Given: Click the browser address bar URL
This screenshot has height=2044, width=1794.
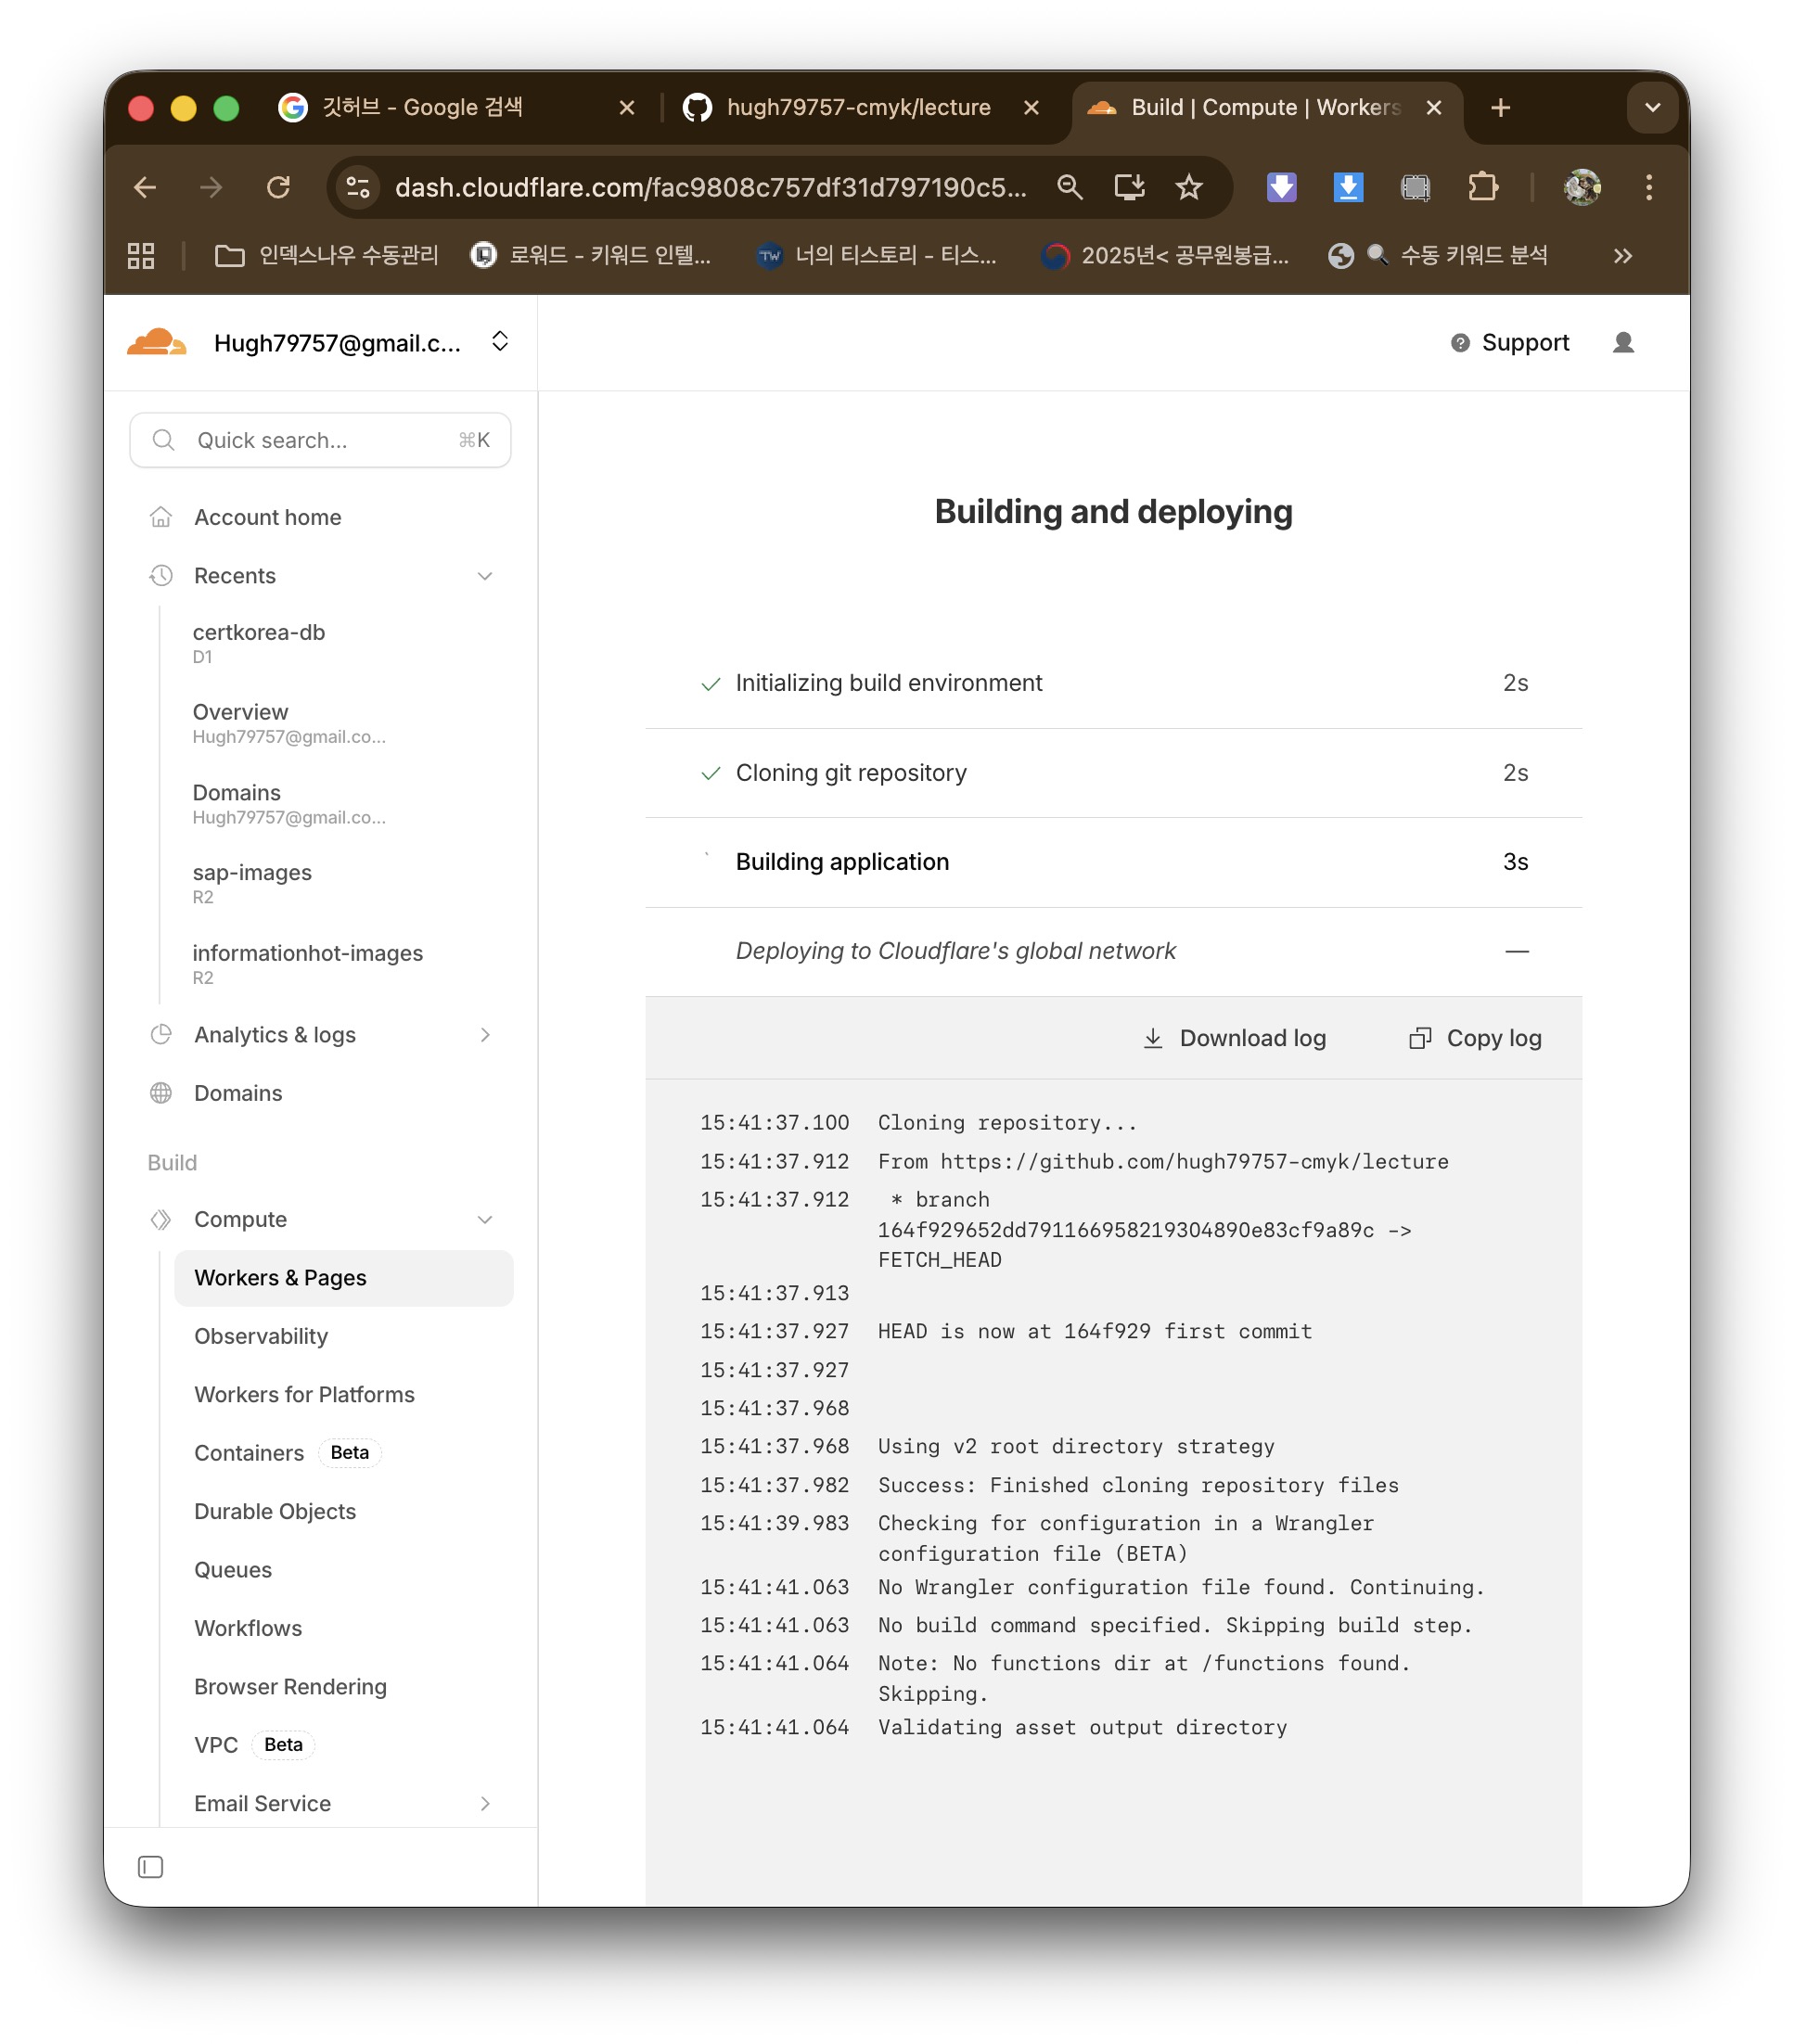Looking at the screenshot, I should [x=710, y=187].
